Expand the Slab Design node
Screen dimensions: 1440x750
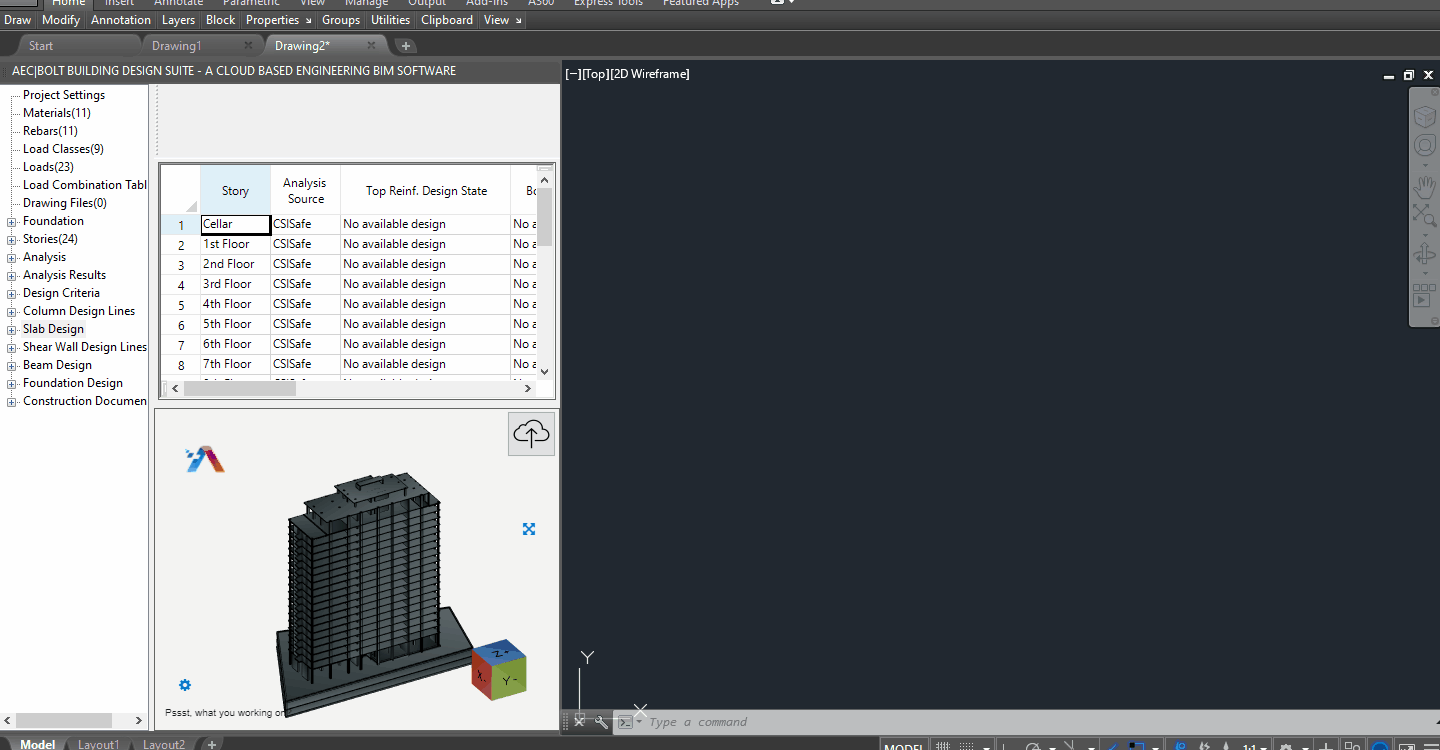[12, 330]
